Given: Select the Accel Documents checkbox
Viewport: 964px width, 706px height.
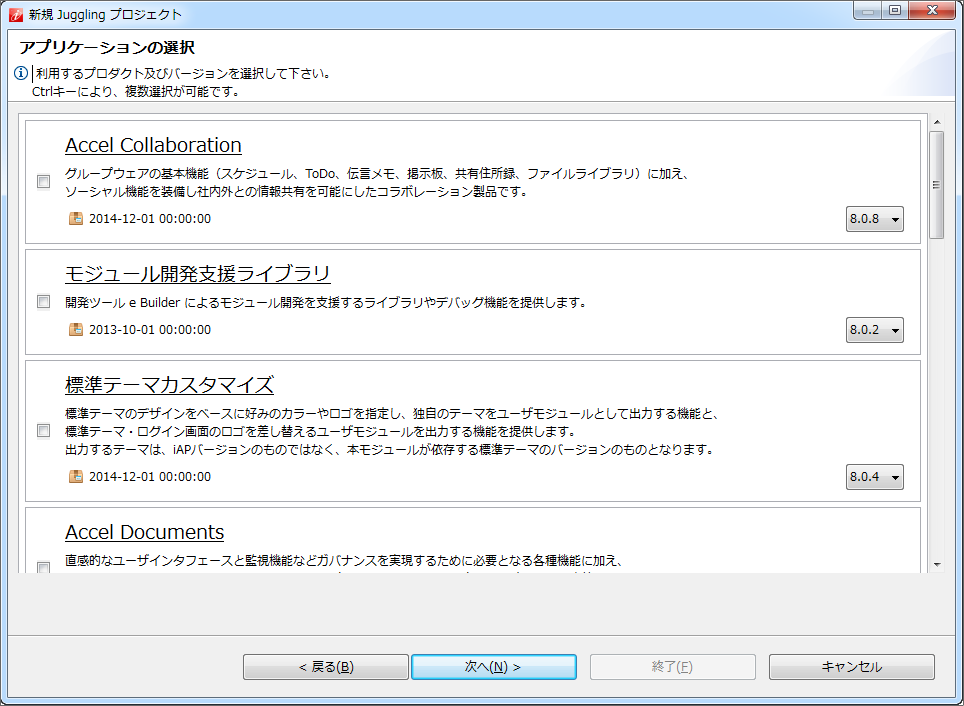Looking at the screenshot, I should [x=44, y=567].
